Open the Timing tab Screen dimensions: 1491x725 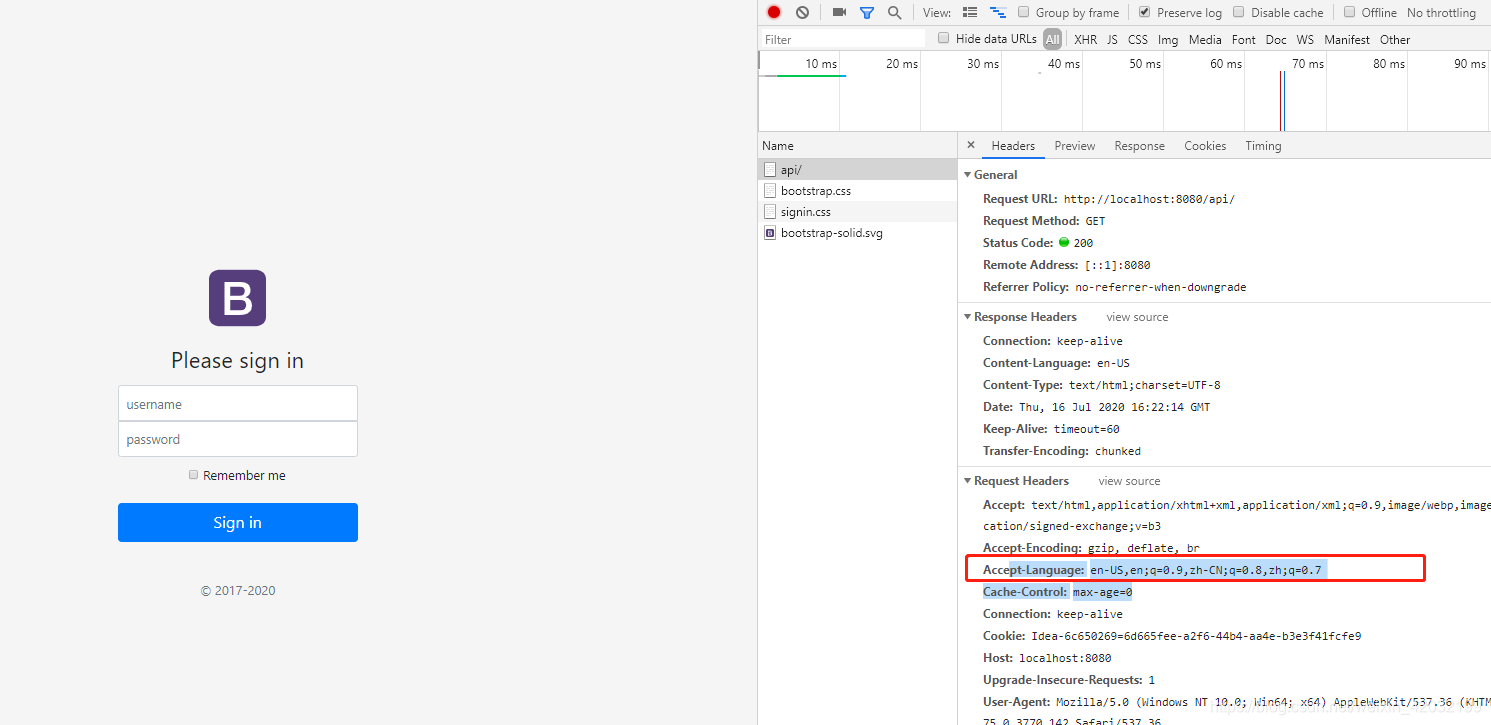click(x=1263, y=146)
